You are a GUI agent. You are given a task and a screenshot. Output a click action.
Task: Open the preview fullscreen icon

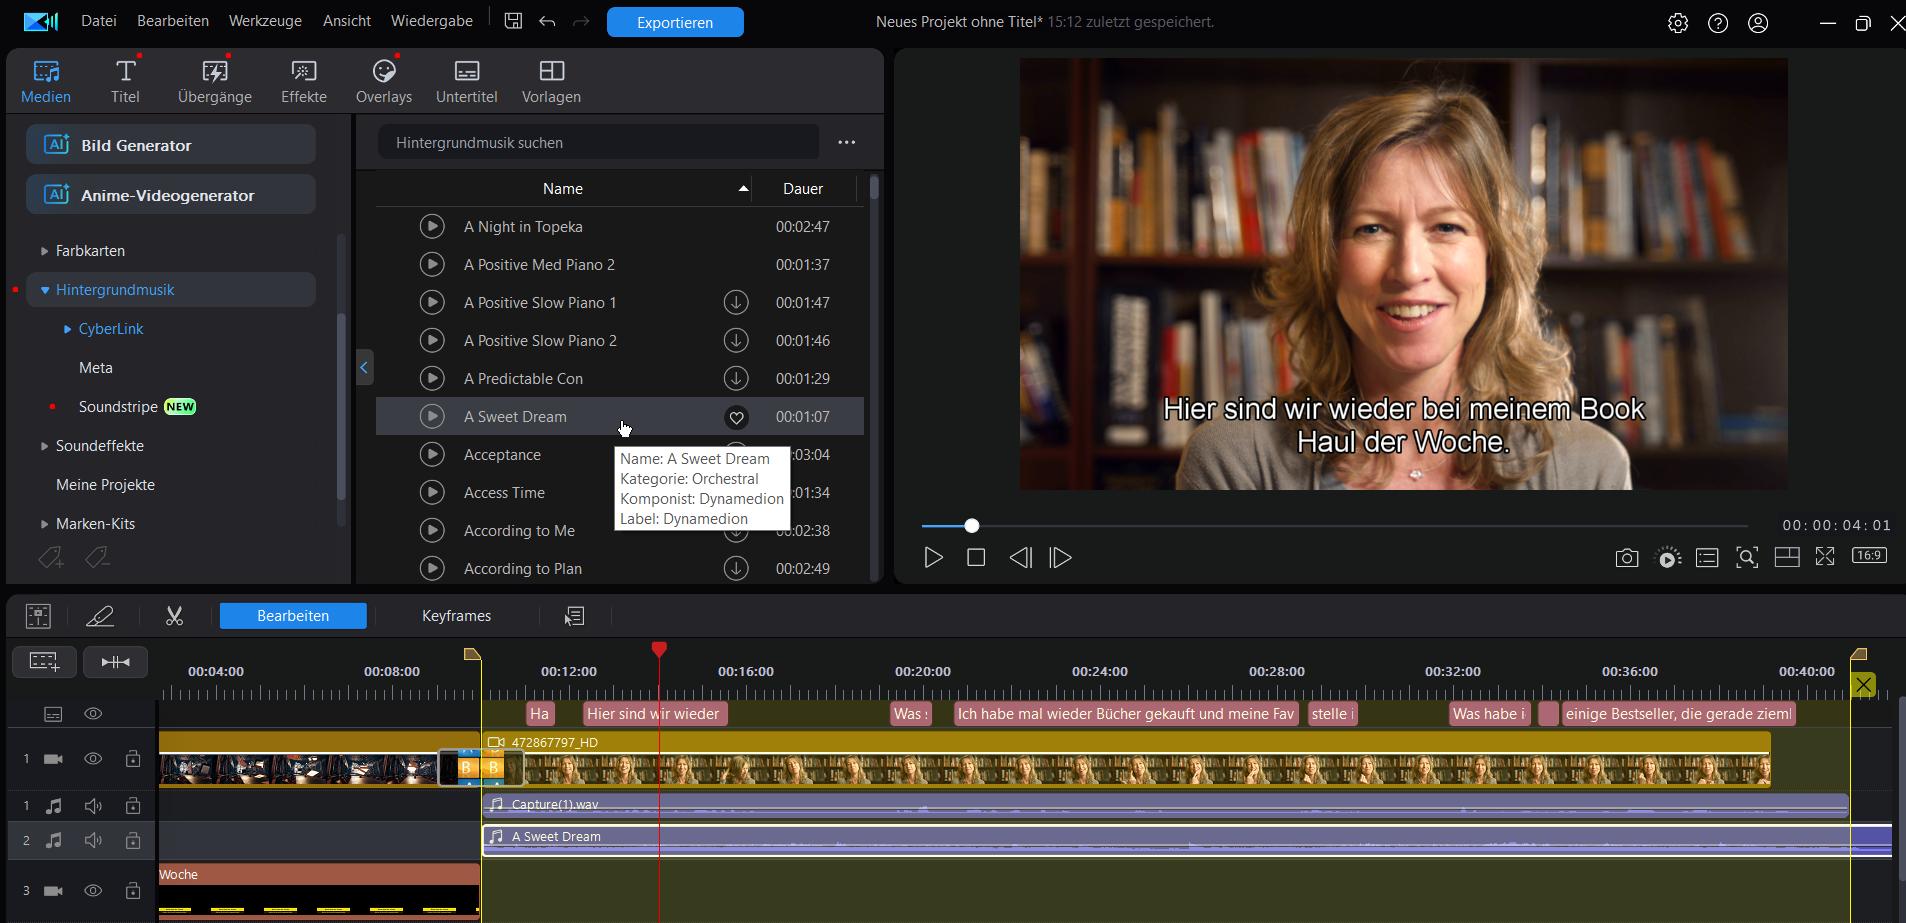(x=1825, y=557)
